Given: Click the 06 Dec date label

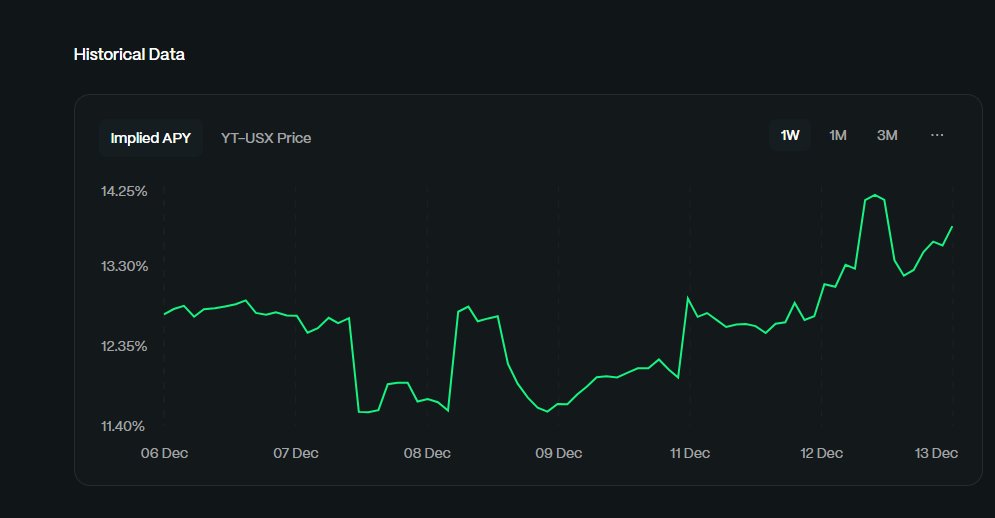Looking at the screenshot, I should tap(164, 453).
